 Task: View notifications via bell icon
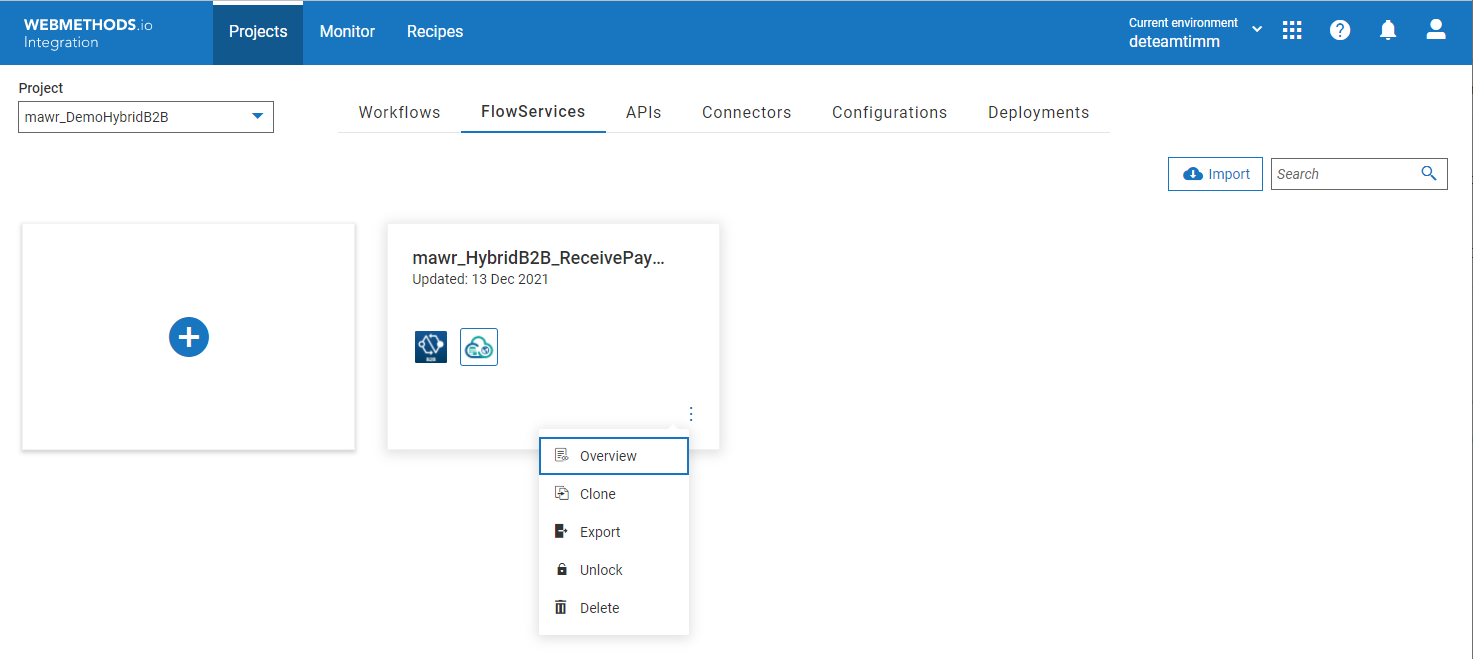pyautogui.click(x=1388, y=30)
